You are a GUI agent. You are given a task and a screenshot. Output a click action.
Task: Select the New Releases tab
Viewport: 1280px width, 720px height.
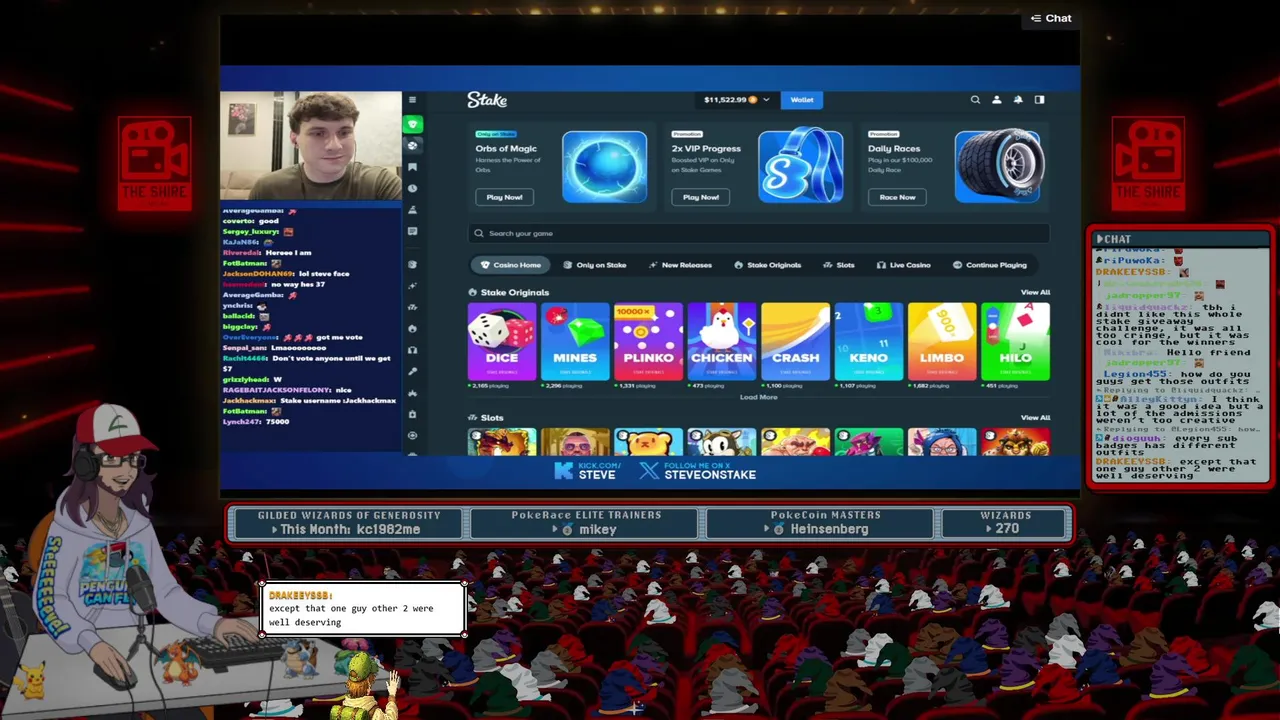point(680,265)
